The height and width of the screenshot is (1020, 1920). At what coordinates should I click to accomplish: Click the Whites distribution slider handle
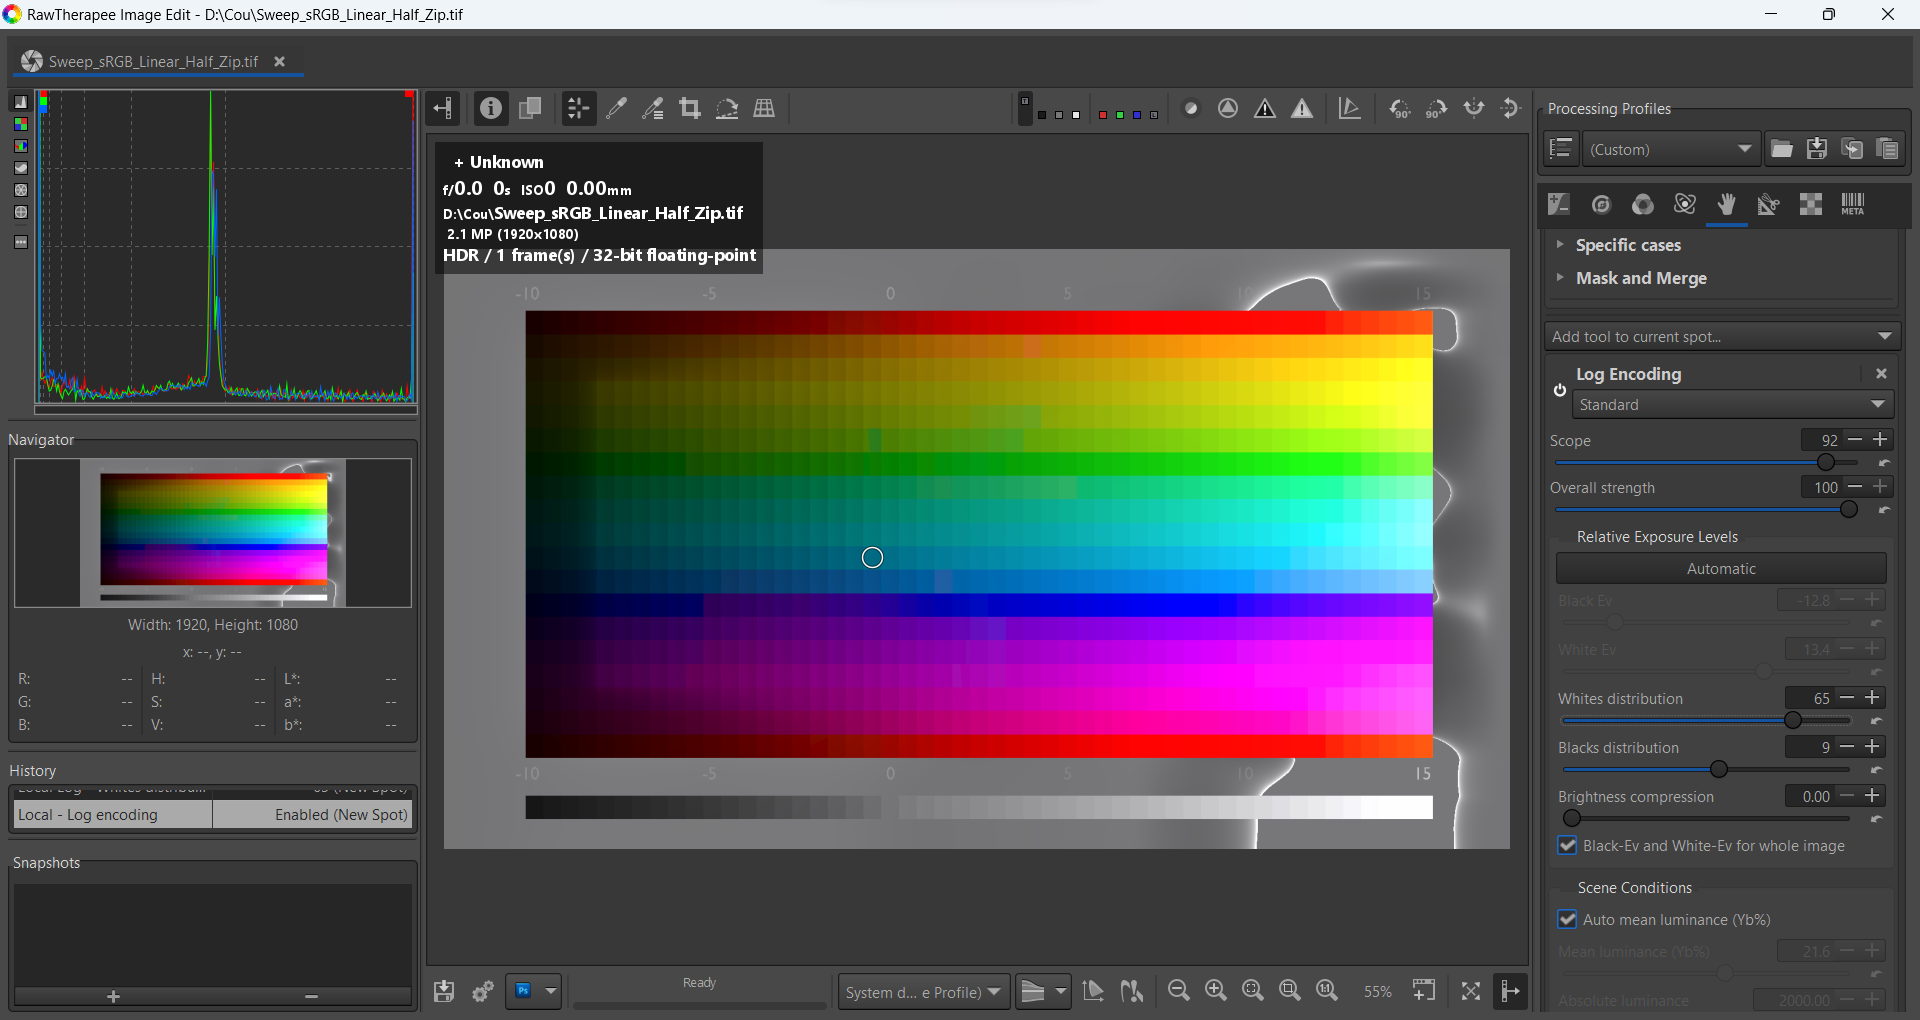pos(1793,720)
